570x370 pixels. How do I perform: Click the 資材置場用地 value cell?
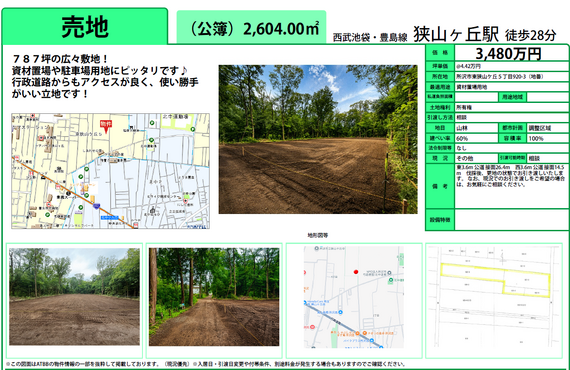click(x=511, y=87)
